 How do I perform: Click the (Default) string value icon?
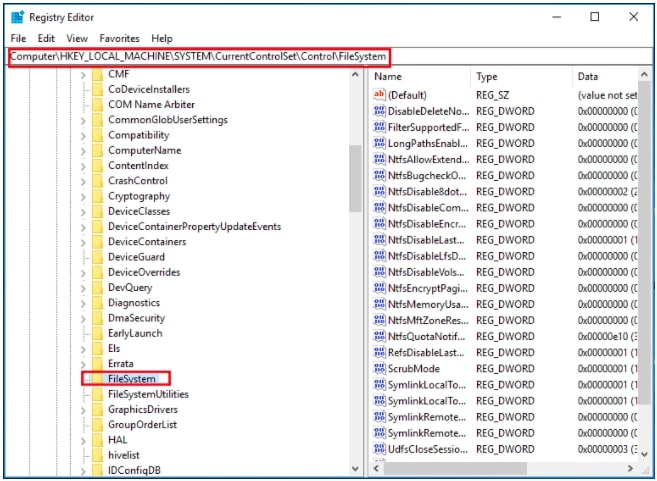point(379,95)
